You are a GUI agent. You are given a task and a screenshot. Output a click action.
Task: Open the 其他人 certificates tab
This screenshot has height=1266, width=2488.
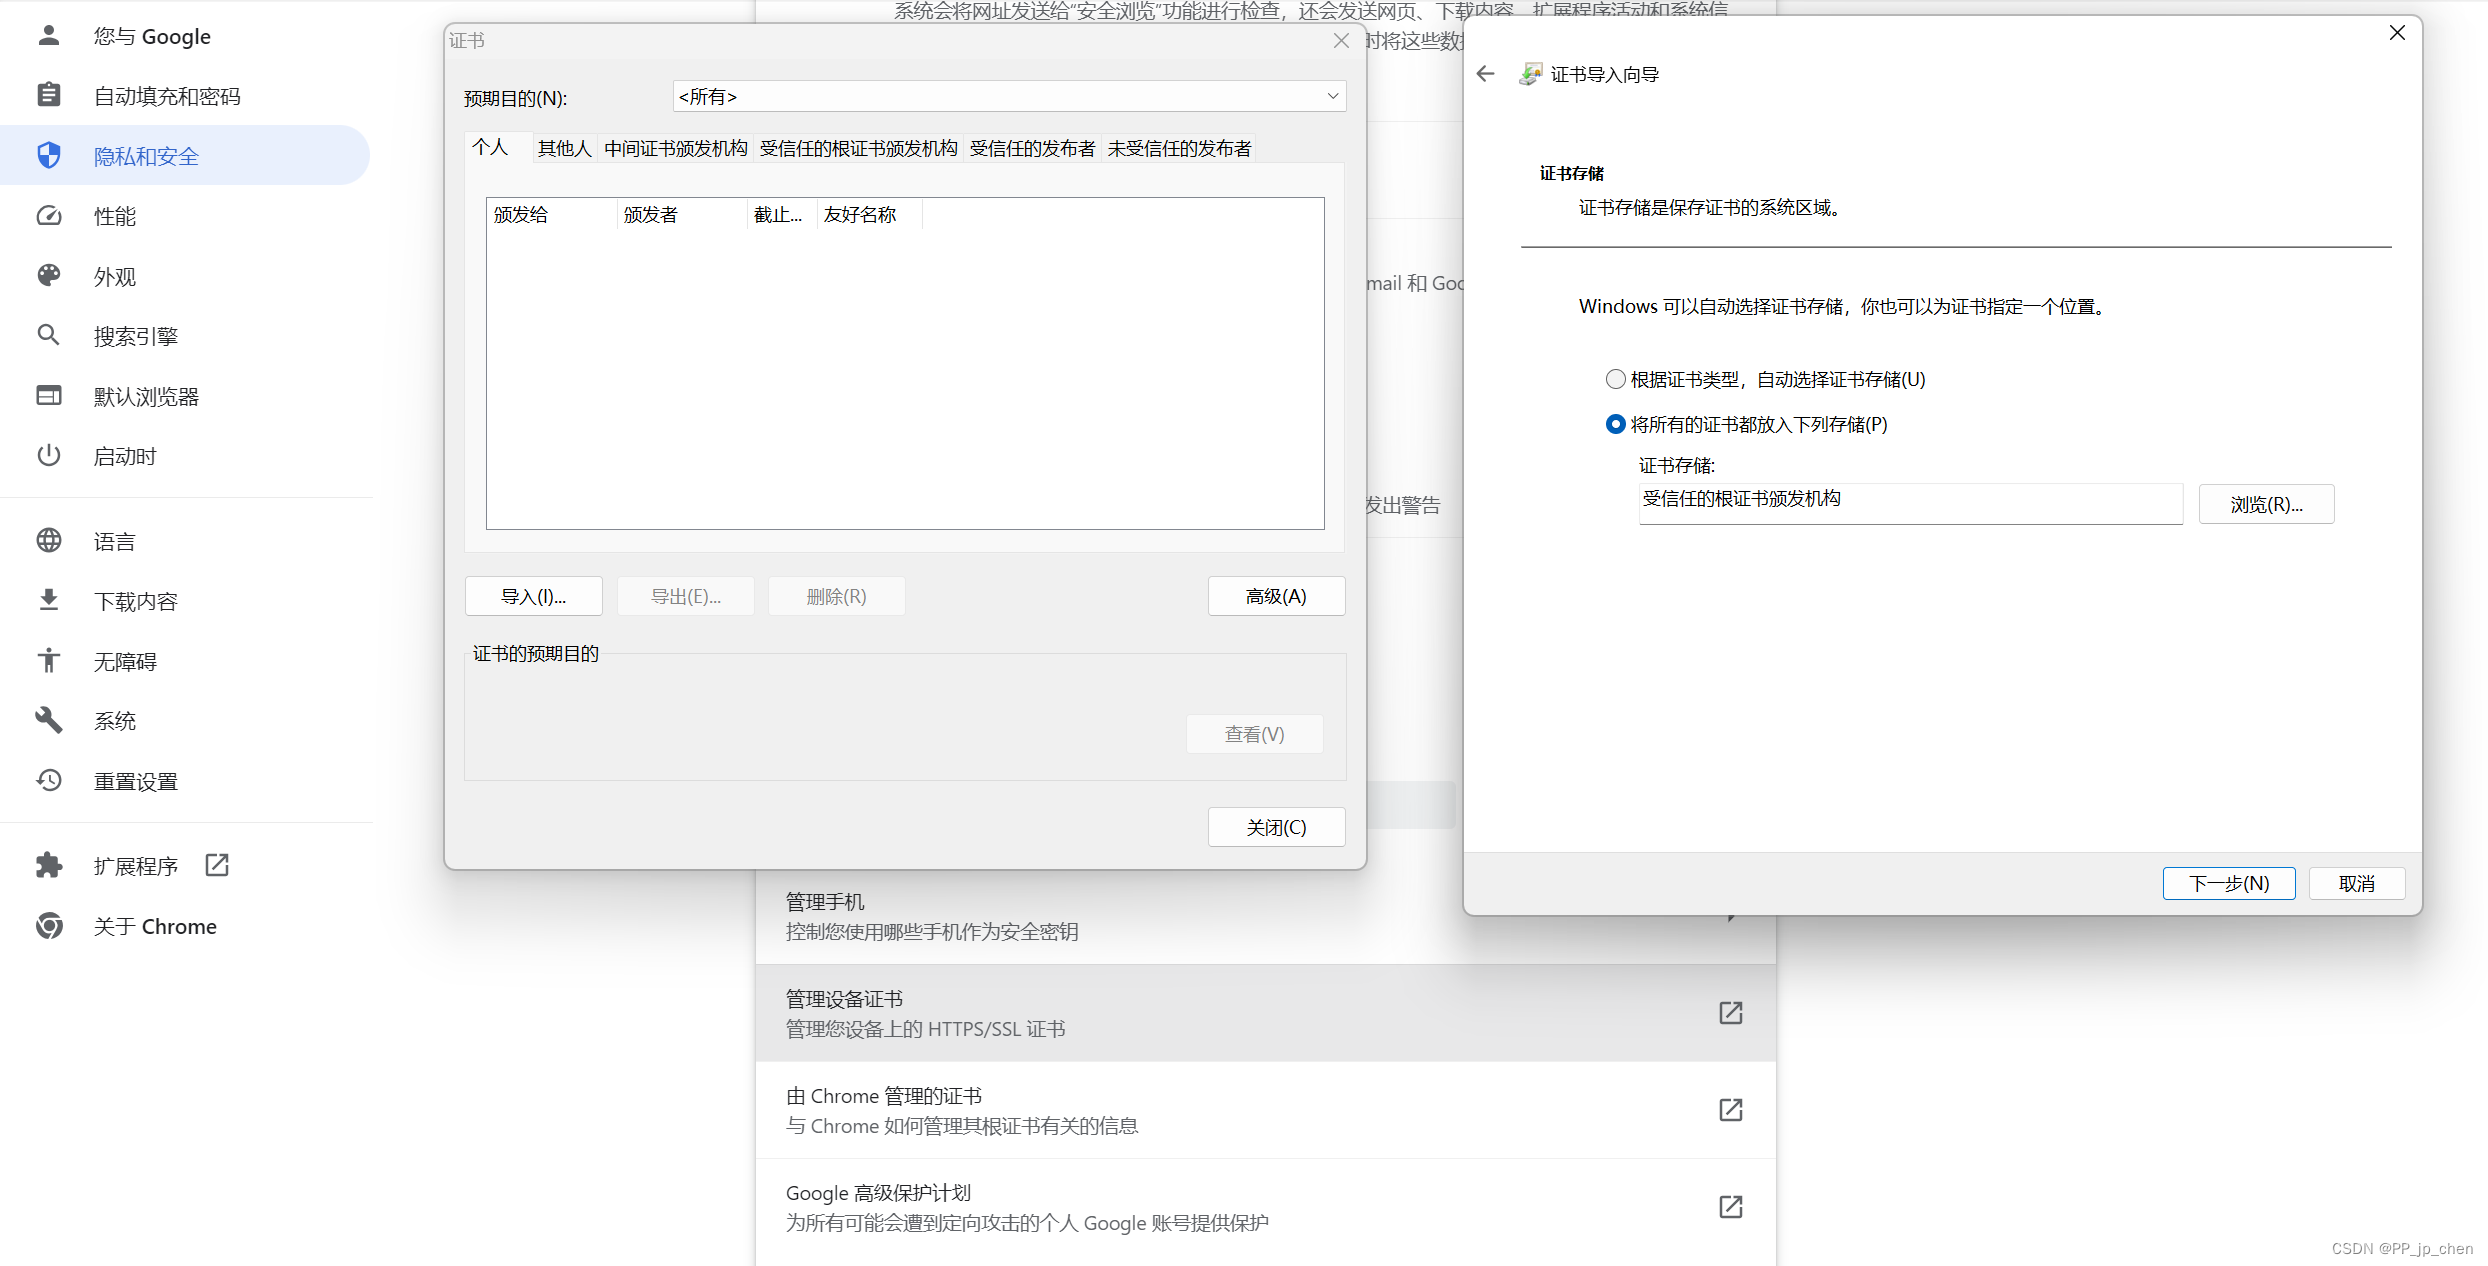(564, 149)
